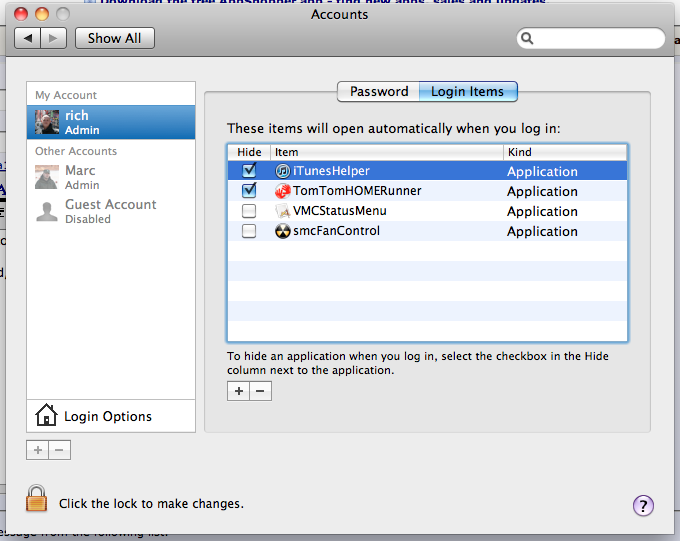
Task: Click Application kind in the smcFanControl row
Action: (542, 231)
